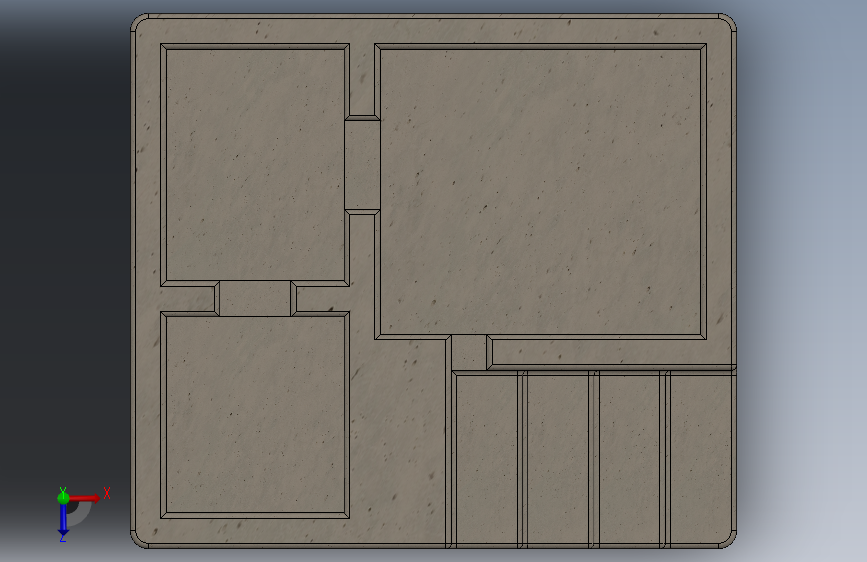
Task: Click the blue Z axis arrow of the triad
Action: [x=63, y=519]
